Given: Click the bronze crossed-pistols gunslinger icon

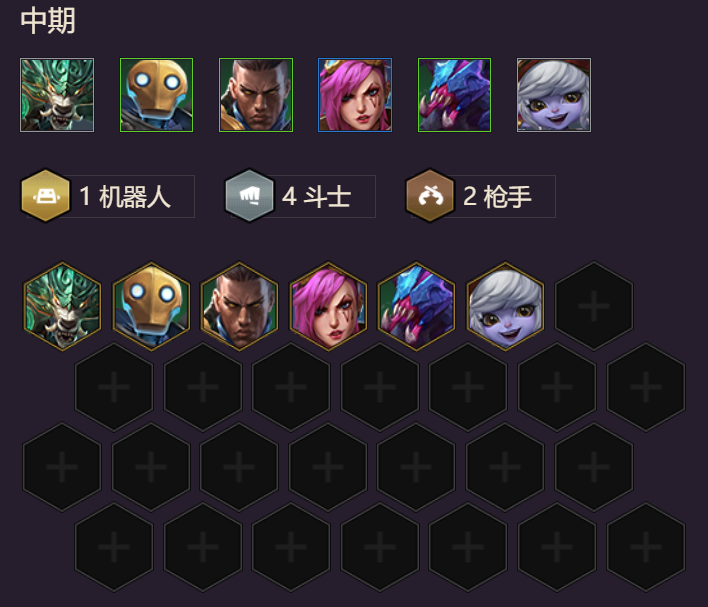Looking at the screenshot, I should tap(430, 196).
